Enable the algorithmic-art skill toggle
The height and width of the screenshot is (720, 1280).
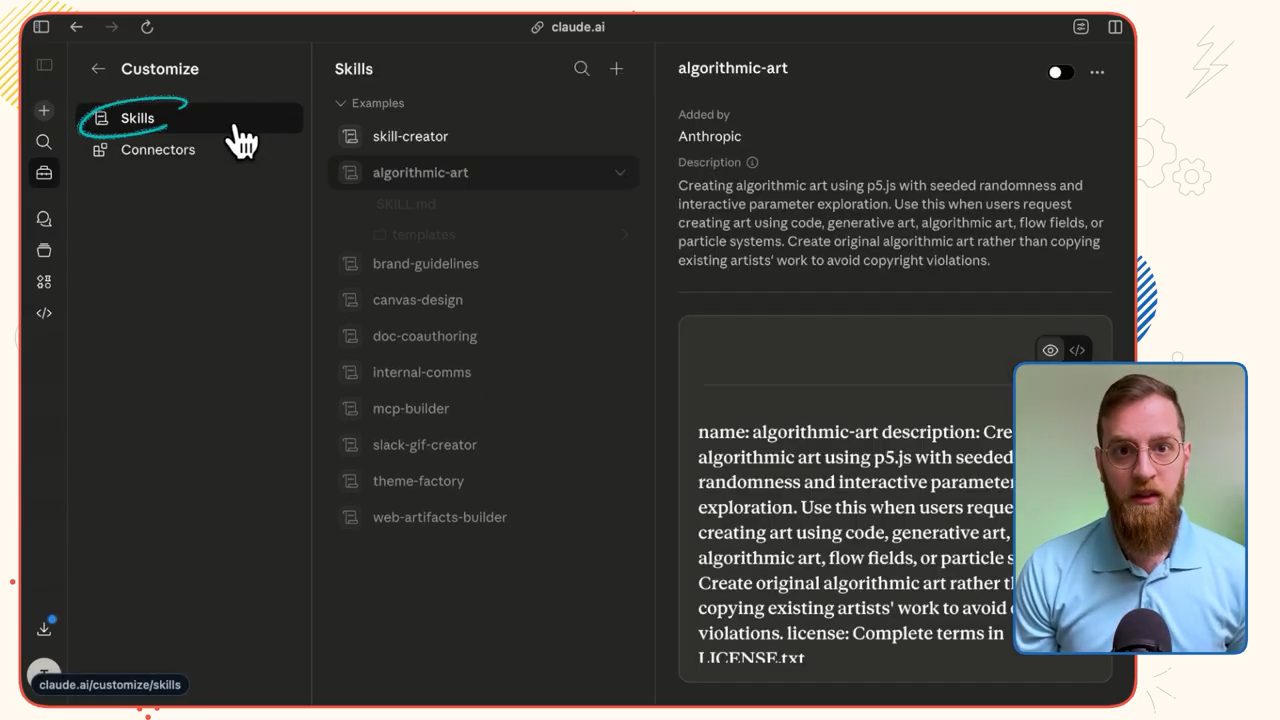[x=1060, y=72]
